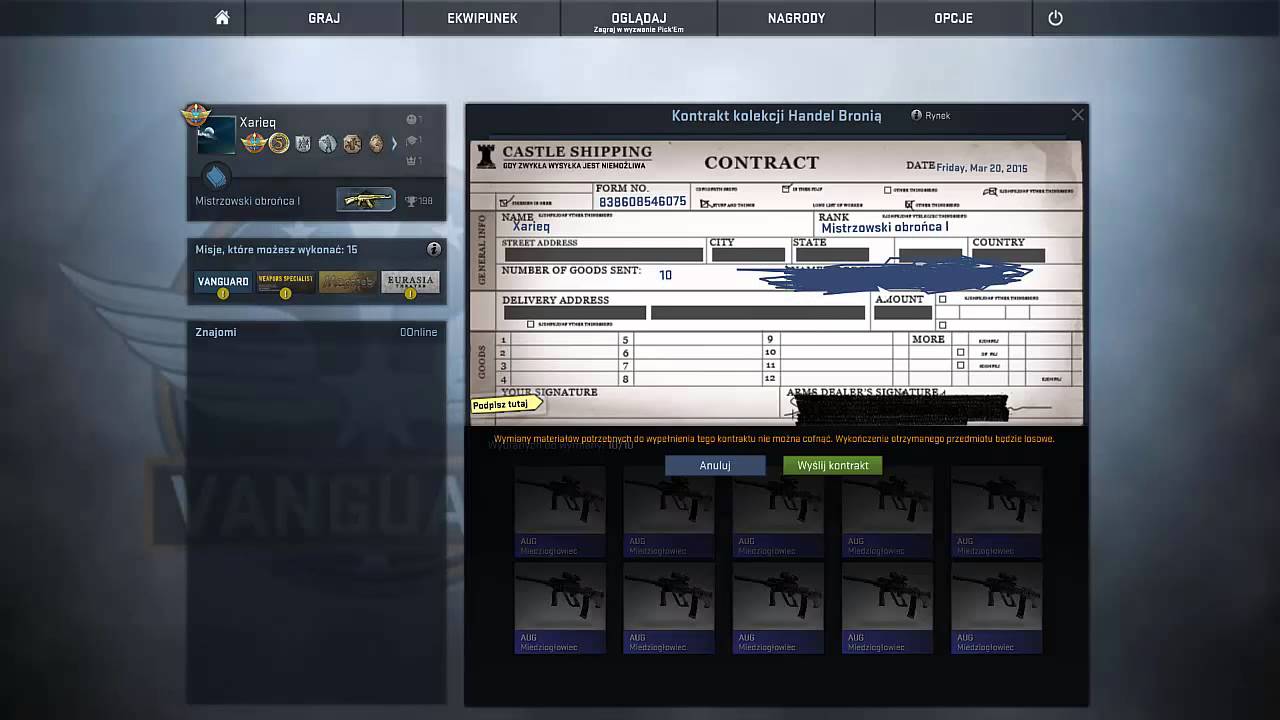Select the Eurasia Theater campaign
Viewport: 1280px width, 720px height.
point(410,282)
